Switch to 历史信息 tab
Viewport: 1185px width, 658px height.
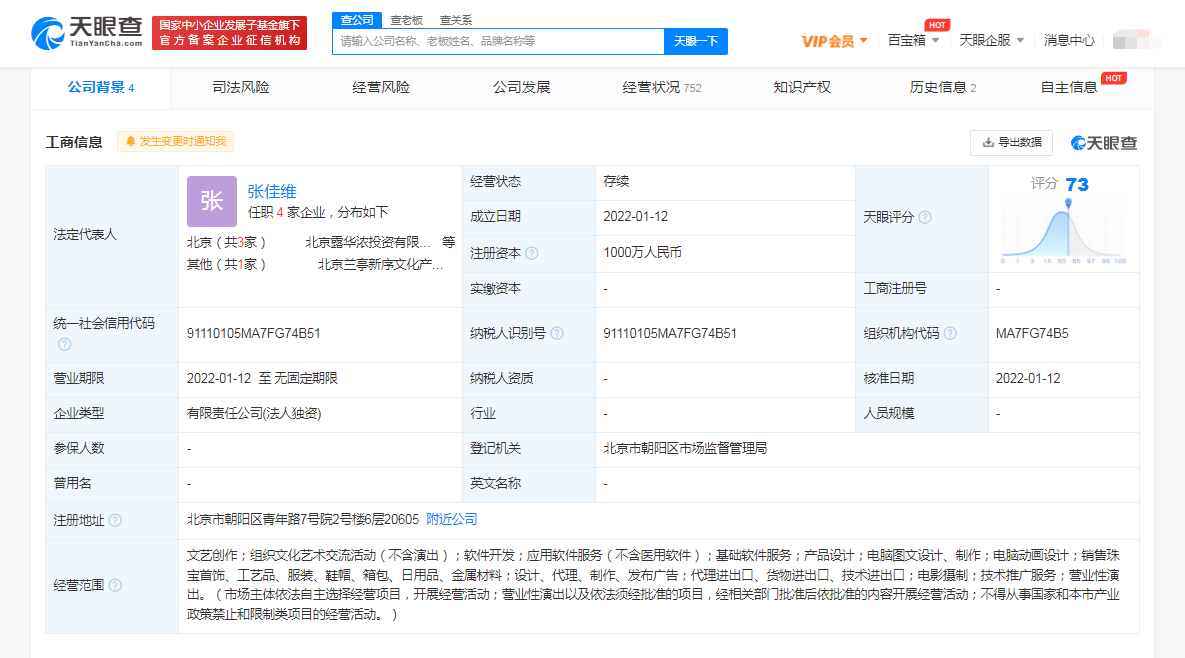942,88
